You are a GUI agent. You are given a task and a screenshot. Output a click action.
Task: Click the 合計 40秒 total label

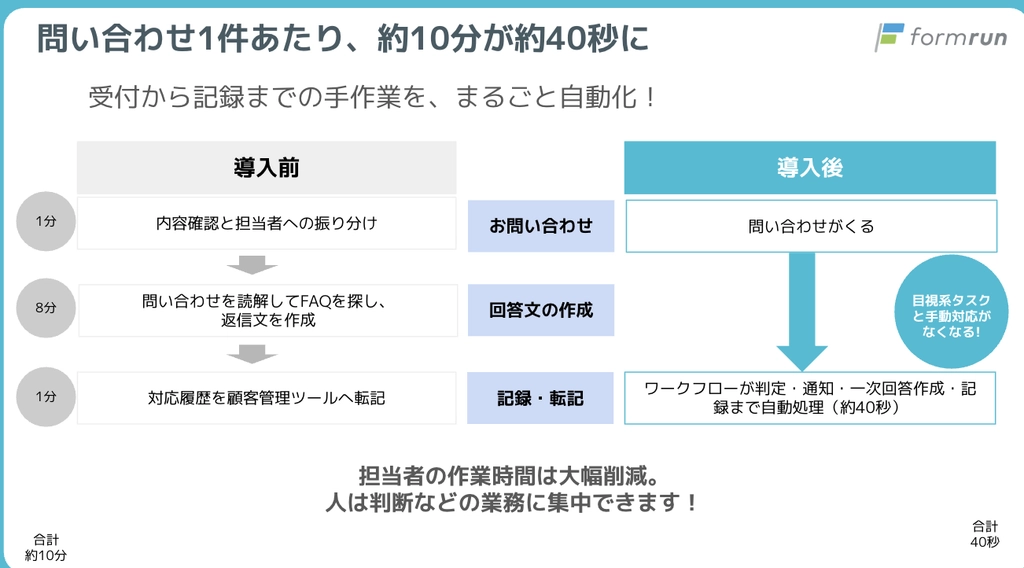[x=985, y=534]
